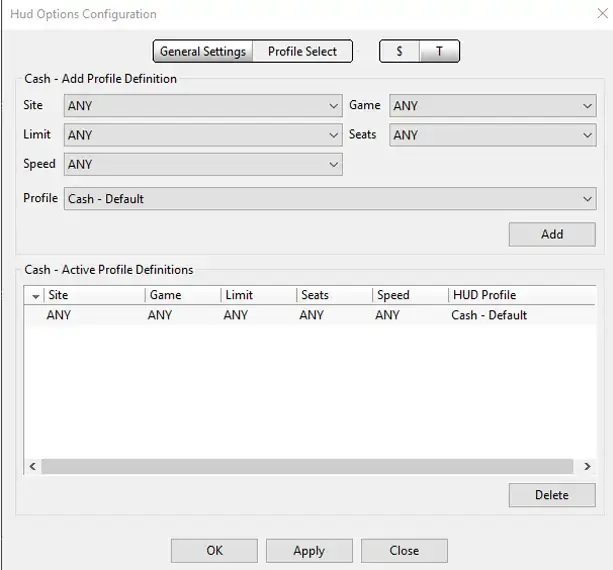613x570 pixels.
Task: Click the sort arrow icon left of the Site header
Action: click(x=36, y=296)
